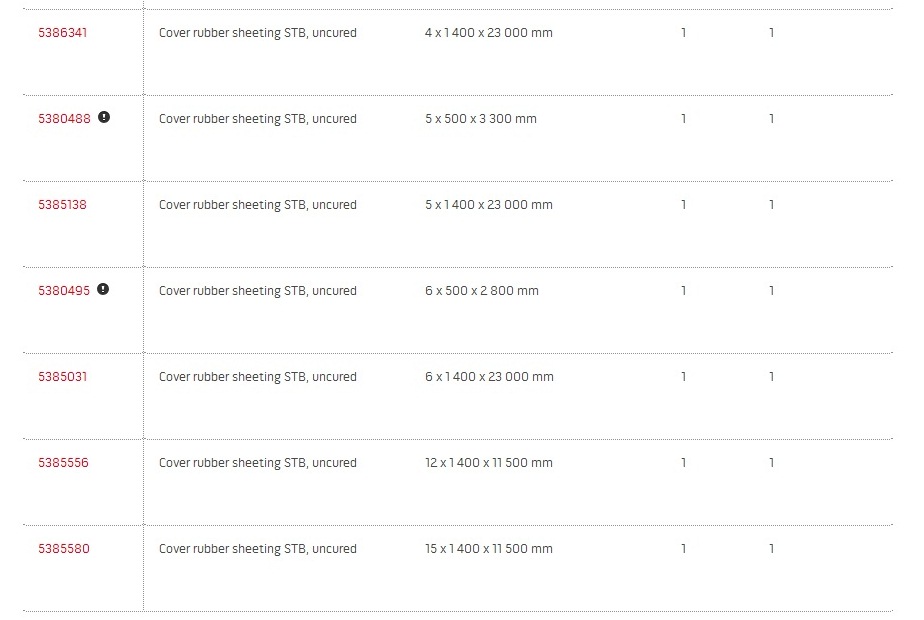Select product link 5385580
Image resolution: width=924 pixels, height=620 pixels.
tap(64, 549)
